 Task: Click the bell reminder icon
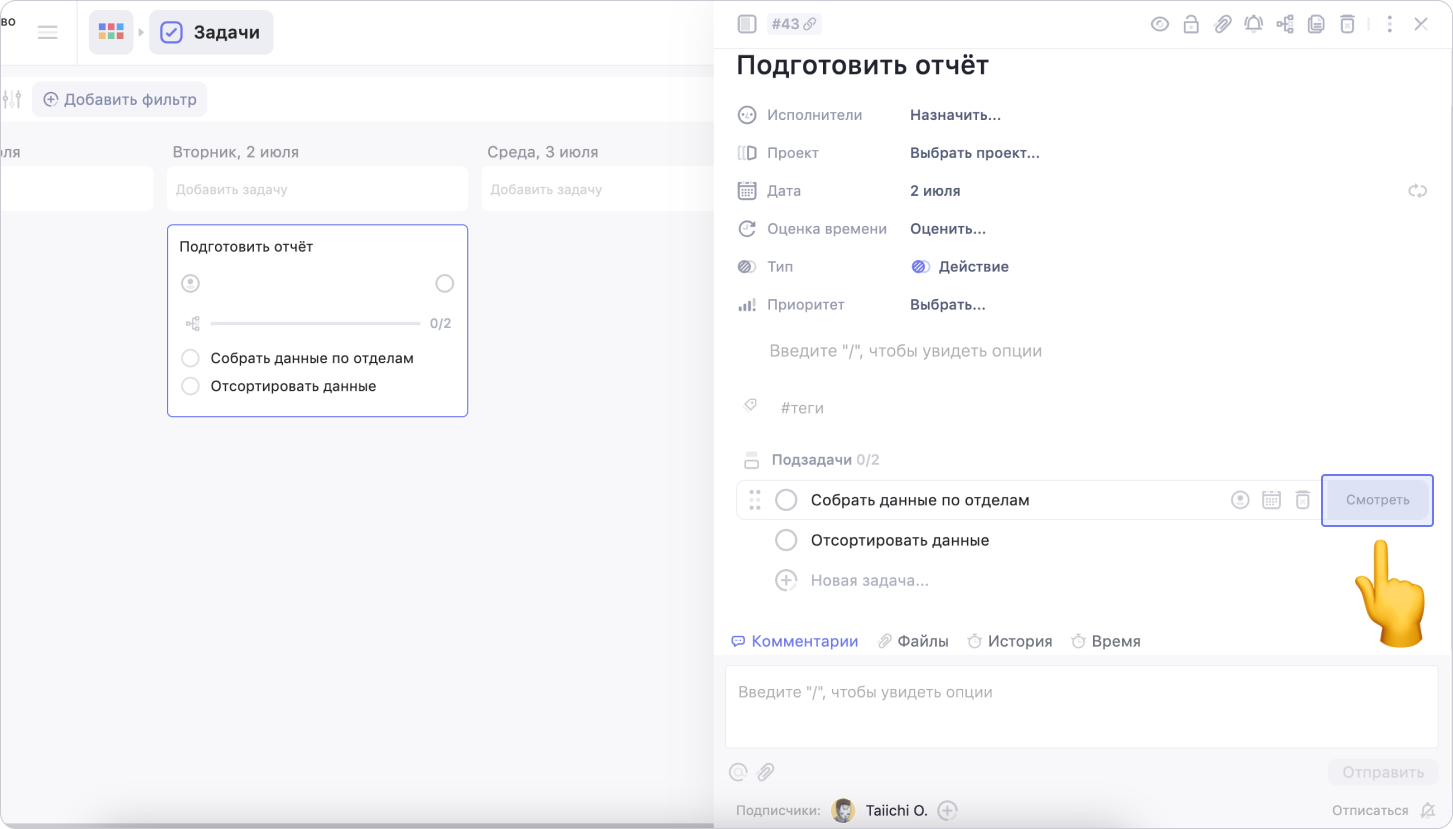tap(1253, 24)
